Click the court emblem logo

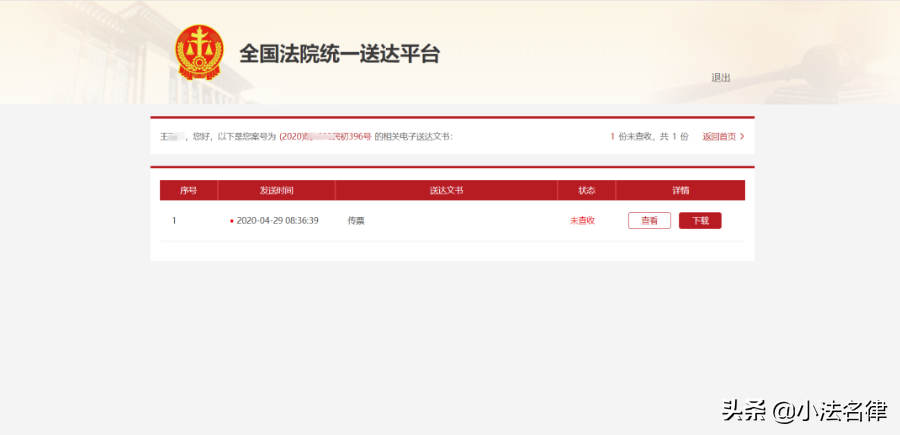[199, 52]
